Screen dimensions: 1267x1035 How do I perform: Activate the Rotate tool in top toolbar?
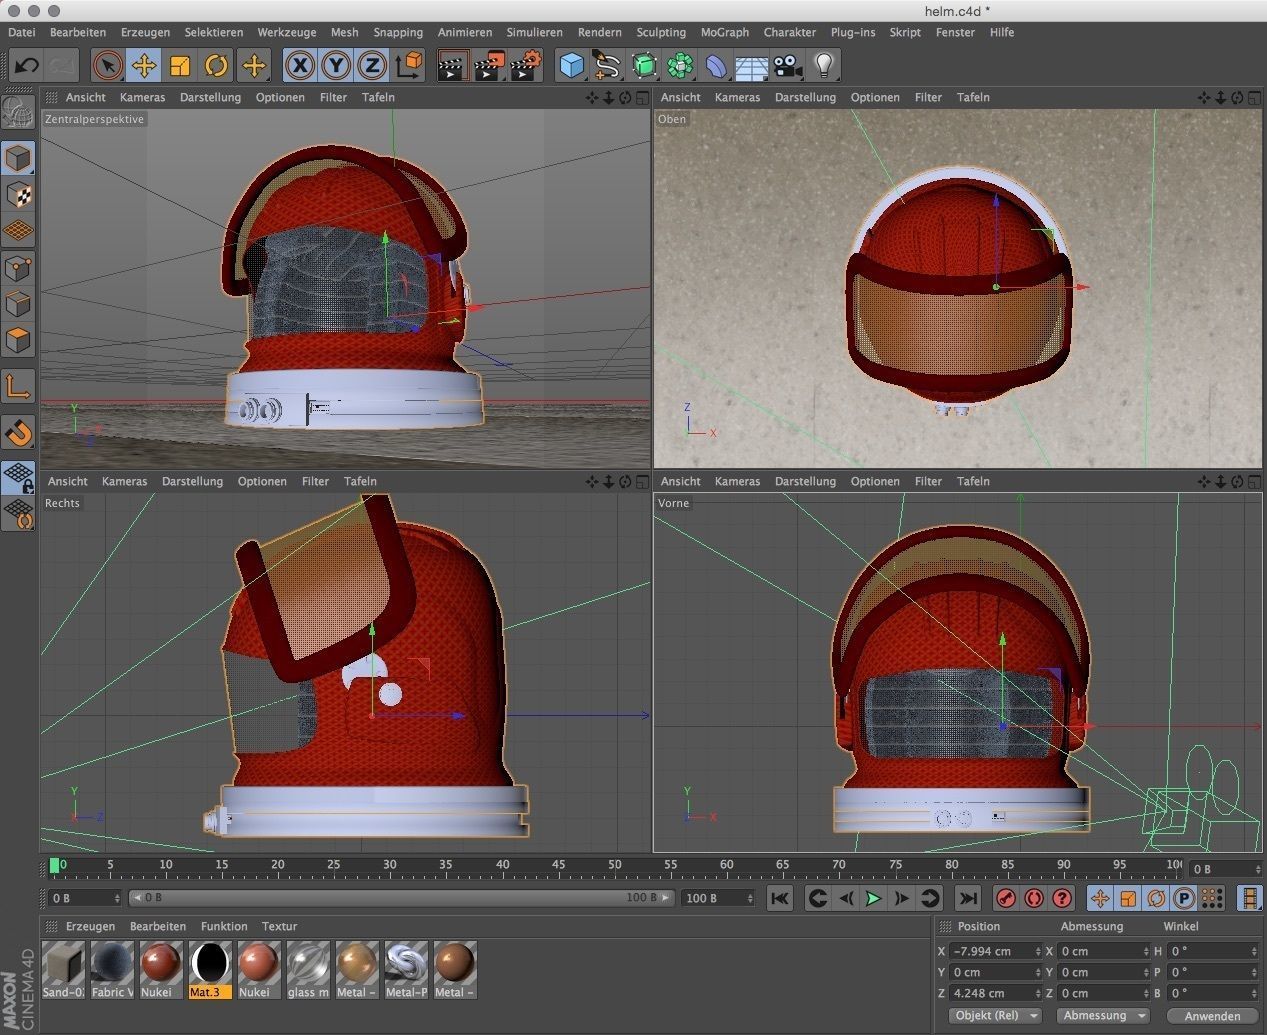tap(216, 66)
